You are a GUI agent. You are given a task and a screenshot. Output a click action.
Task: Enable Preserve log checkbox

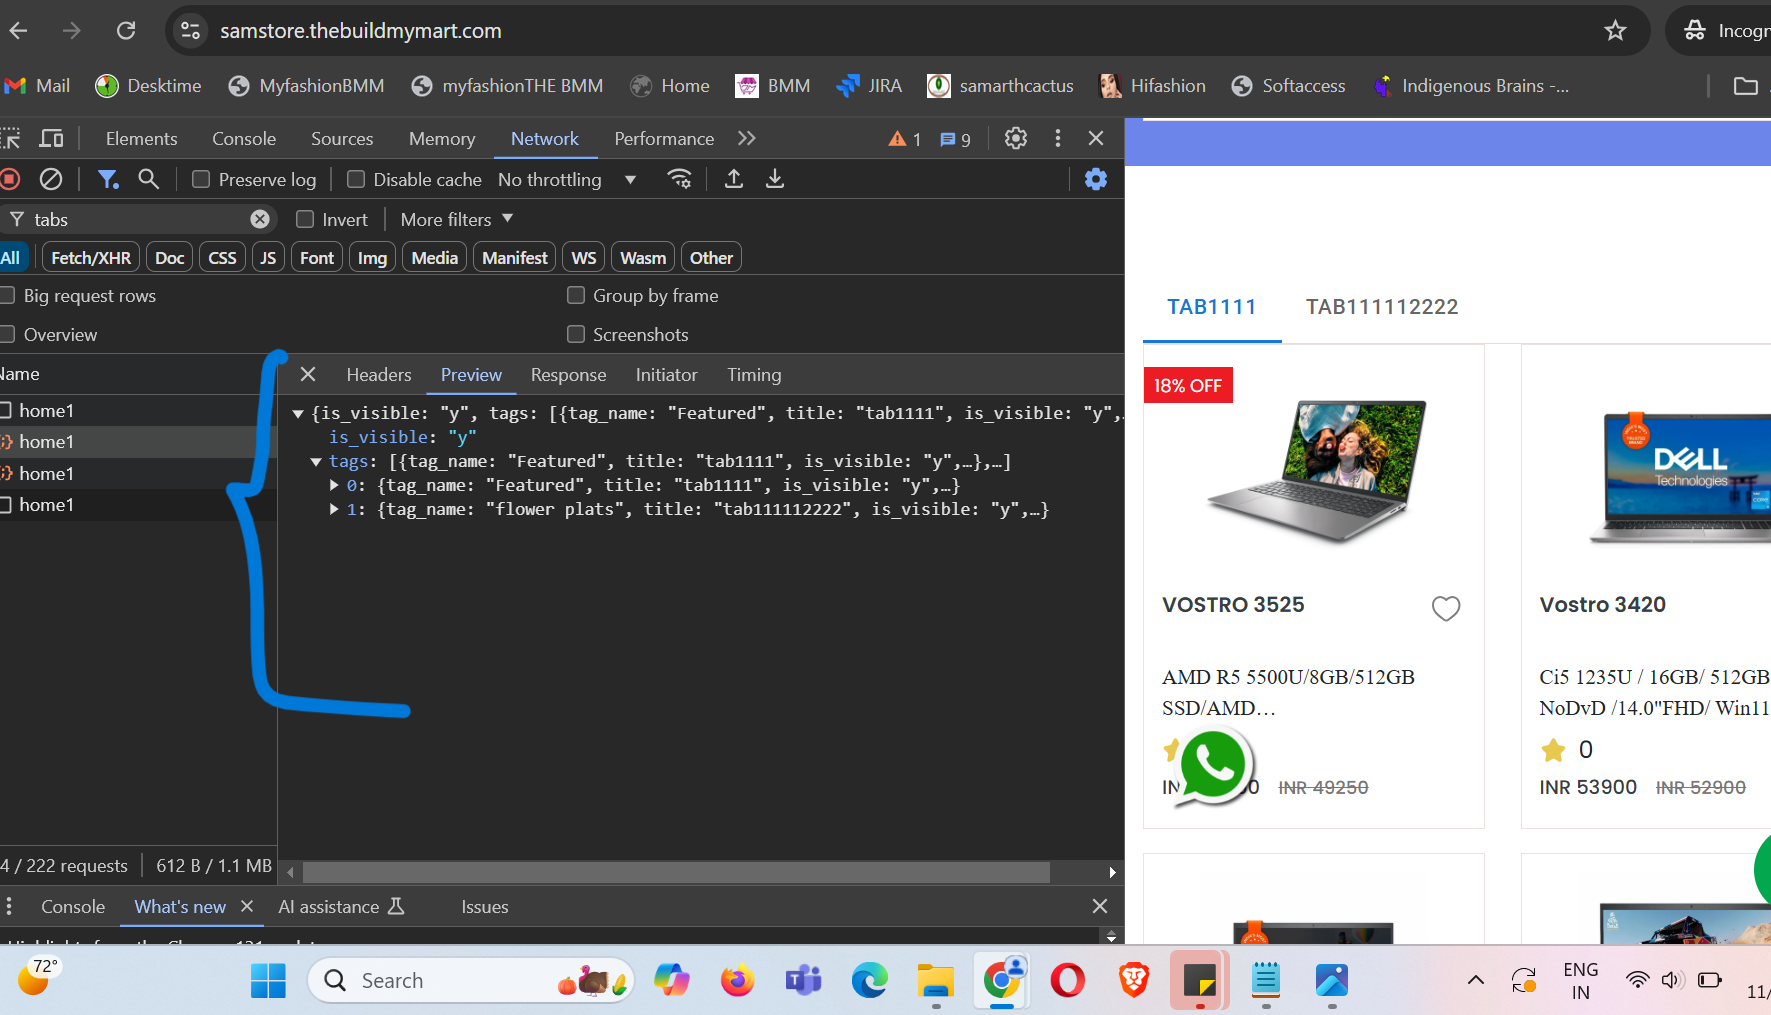click(201, 179)
